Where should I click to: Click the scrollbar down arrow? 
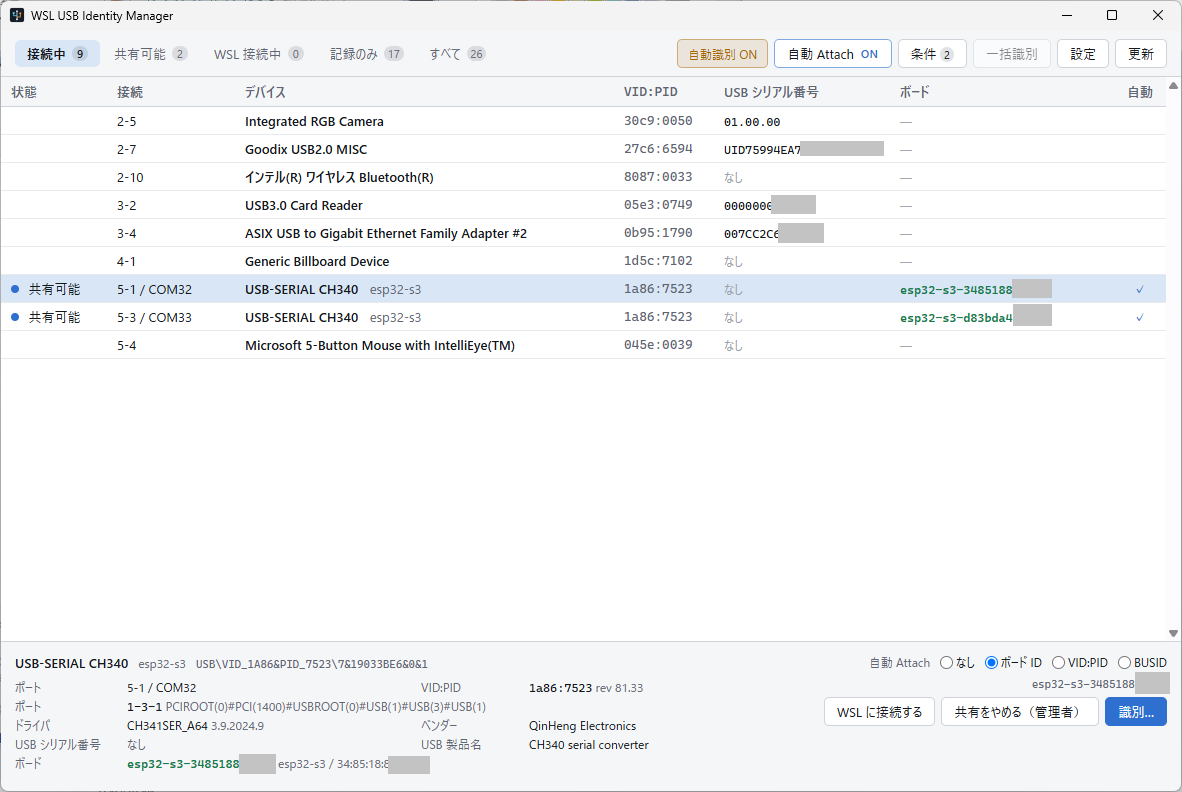tap(1173, 634)
